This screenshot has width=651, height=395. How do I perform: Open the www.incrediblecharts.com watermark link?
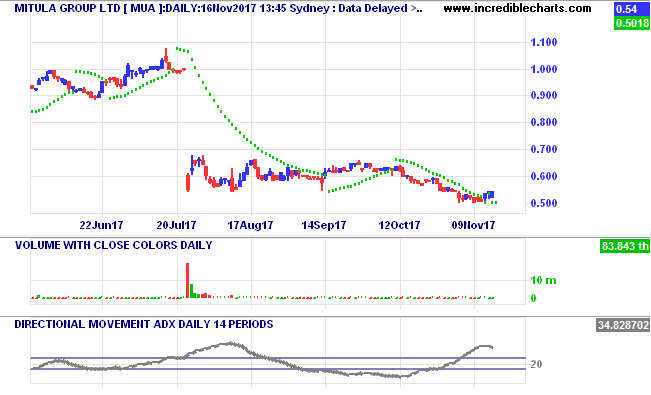point(517,8)
